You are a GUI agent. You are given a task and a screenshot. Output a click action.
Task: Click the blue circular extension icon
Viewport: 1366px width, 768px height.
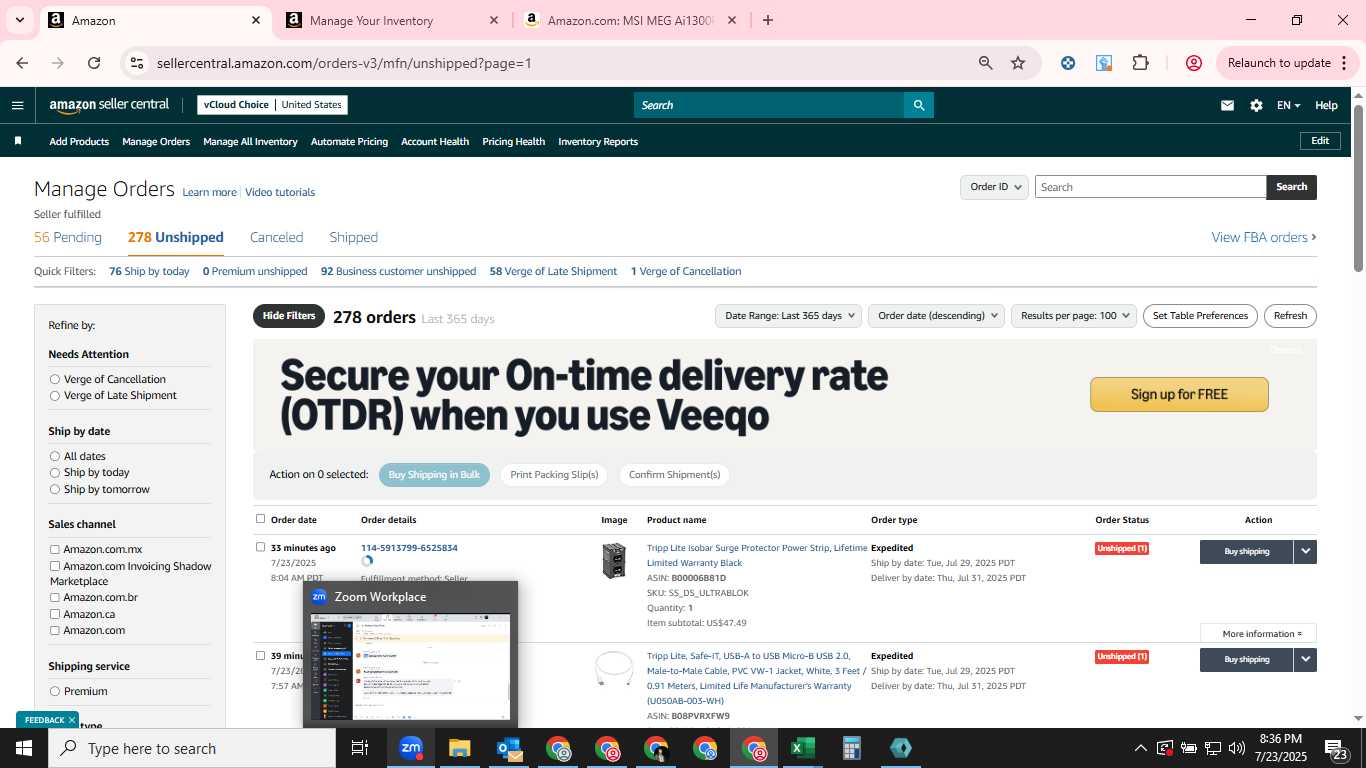(x=1068, y=63)
